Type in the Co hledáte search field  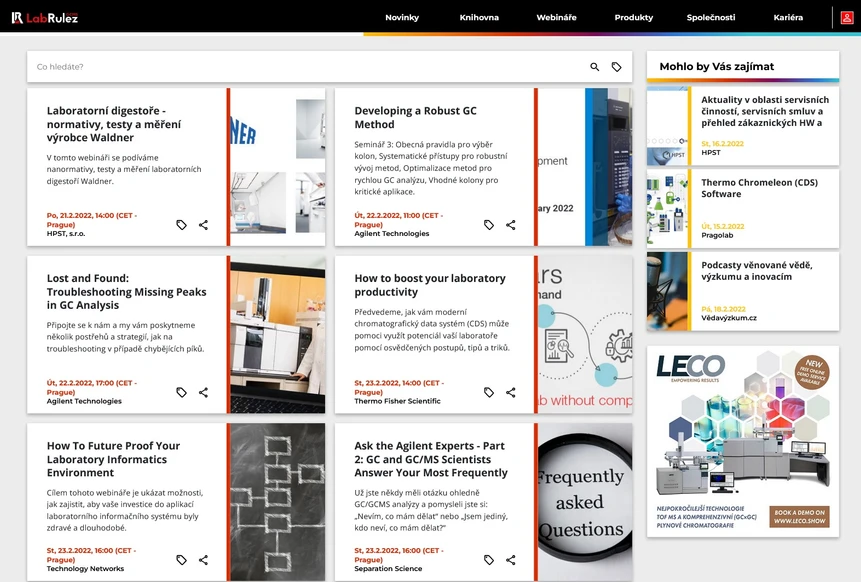tap(300, 67)
